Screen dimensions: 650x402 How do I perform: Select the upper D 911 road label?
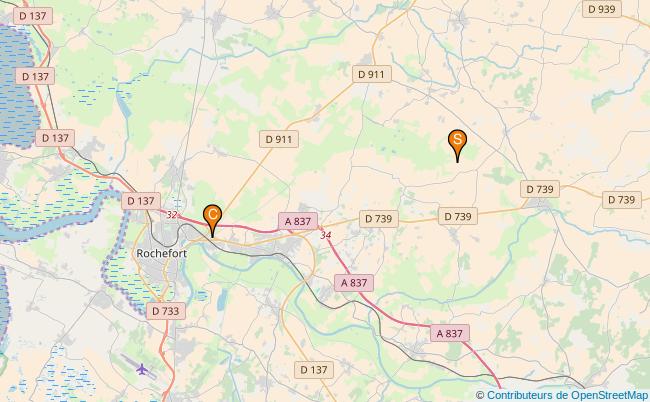pyautogui.click(x=371, y=74)
